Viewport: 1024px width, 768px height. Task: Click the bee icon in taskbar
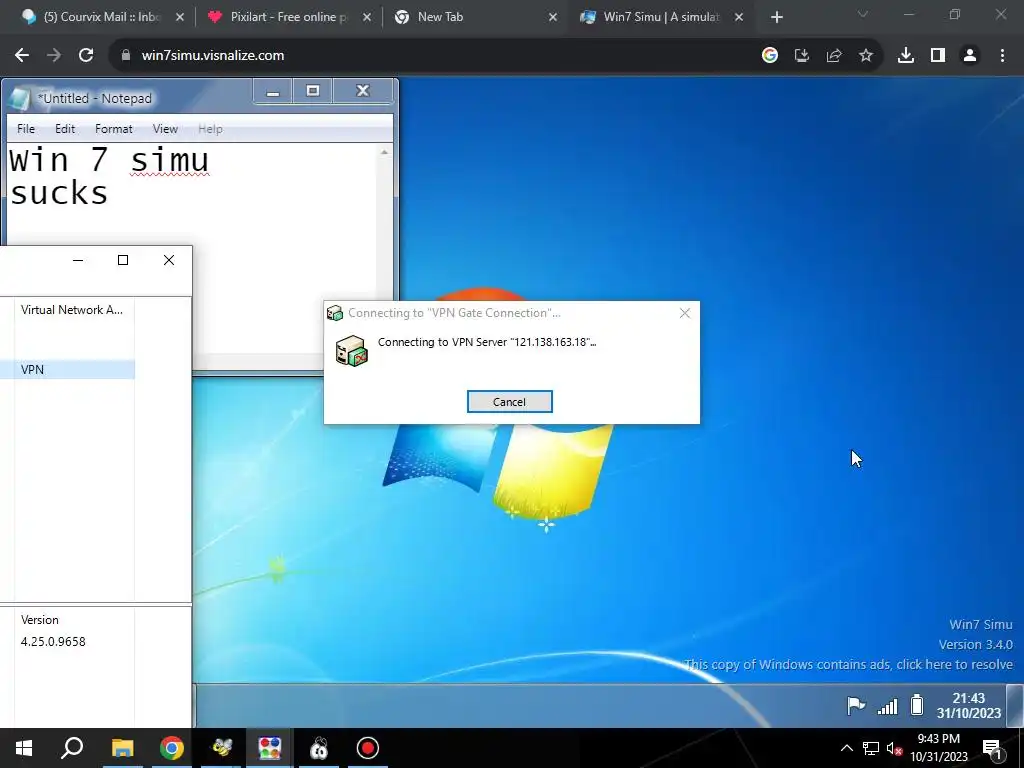pyautogui.click(x=221, y=748)
